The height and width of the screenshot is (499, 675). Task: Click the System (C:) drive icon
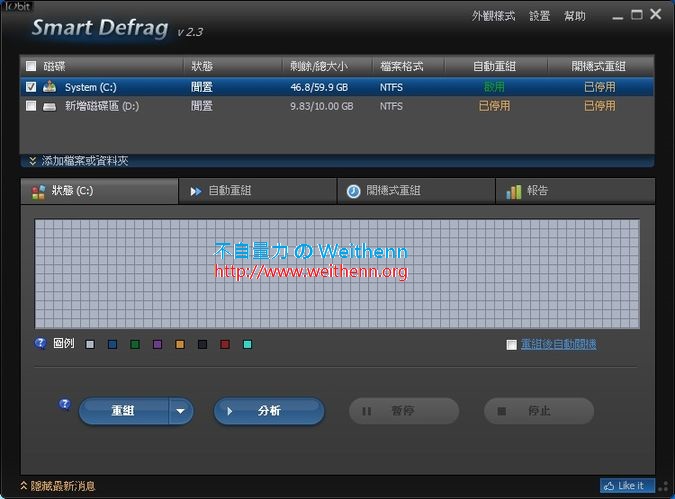(x=50, y=87)
